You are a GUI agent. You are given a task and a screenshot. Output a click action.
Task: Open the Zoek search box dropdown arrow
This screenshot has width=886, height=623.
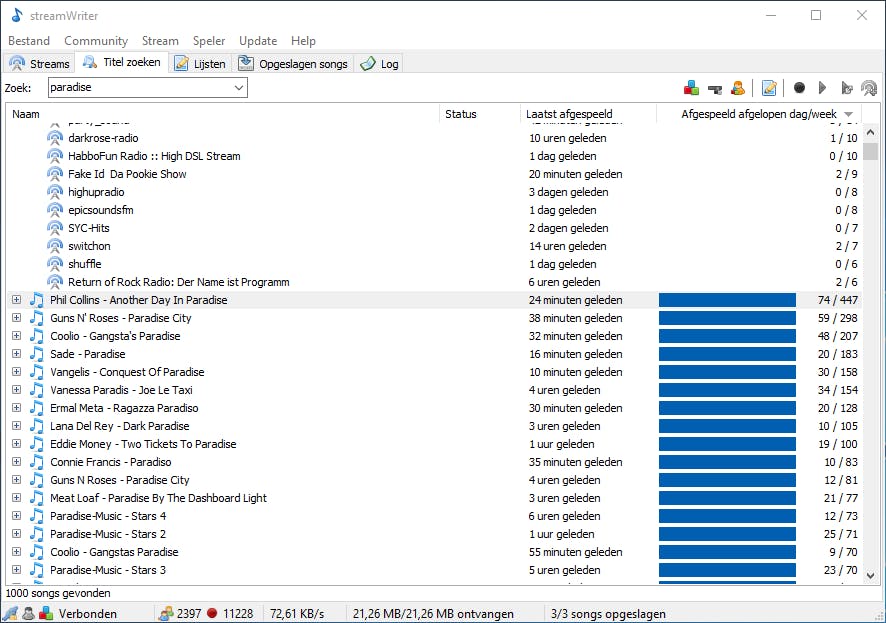pyautogui.click(x=239, y=88)
